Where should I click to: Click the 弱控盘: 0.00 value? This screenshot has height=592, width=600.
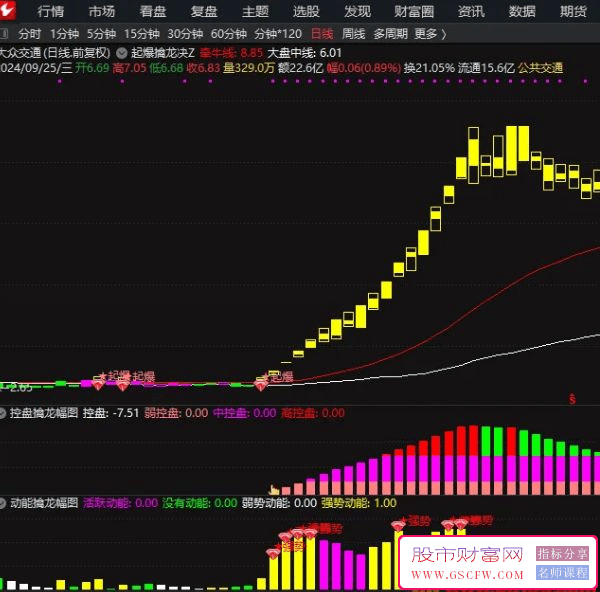coord(176,413)
